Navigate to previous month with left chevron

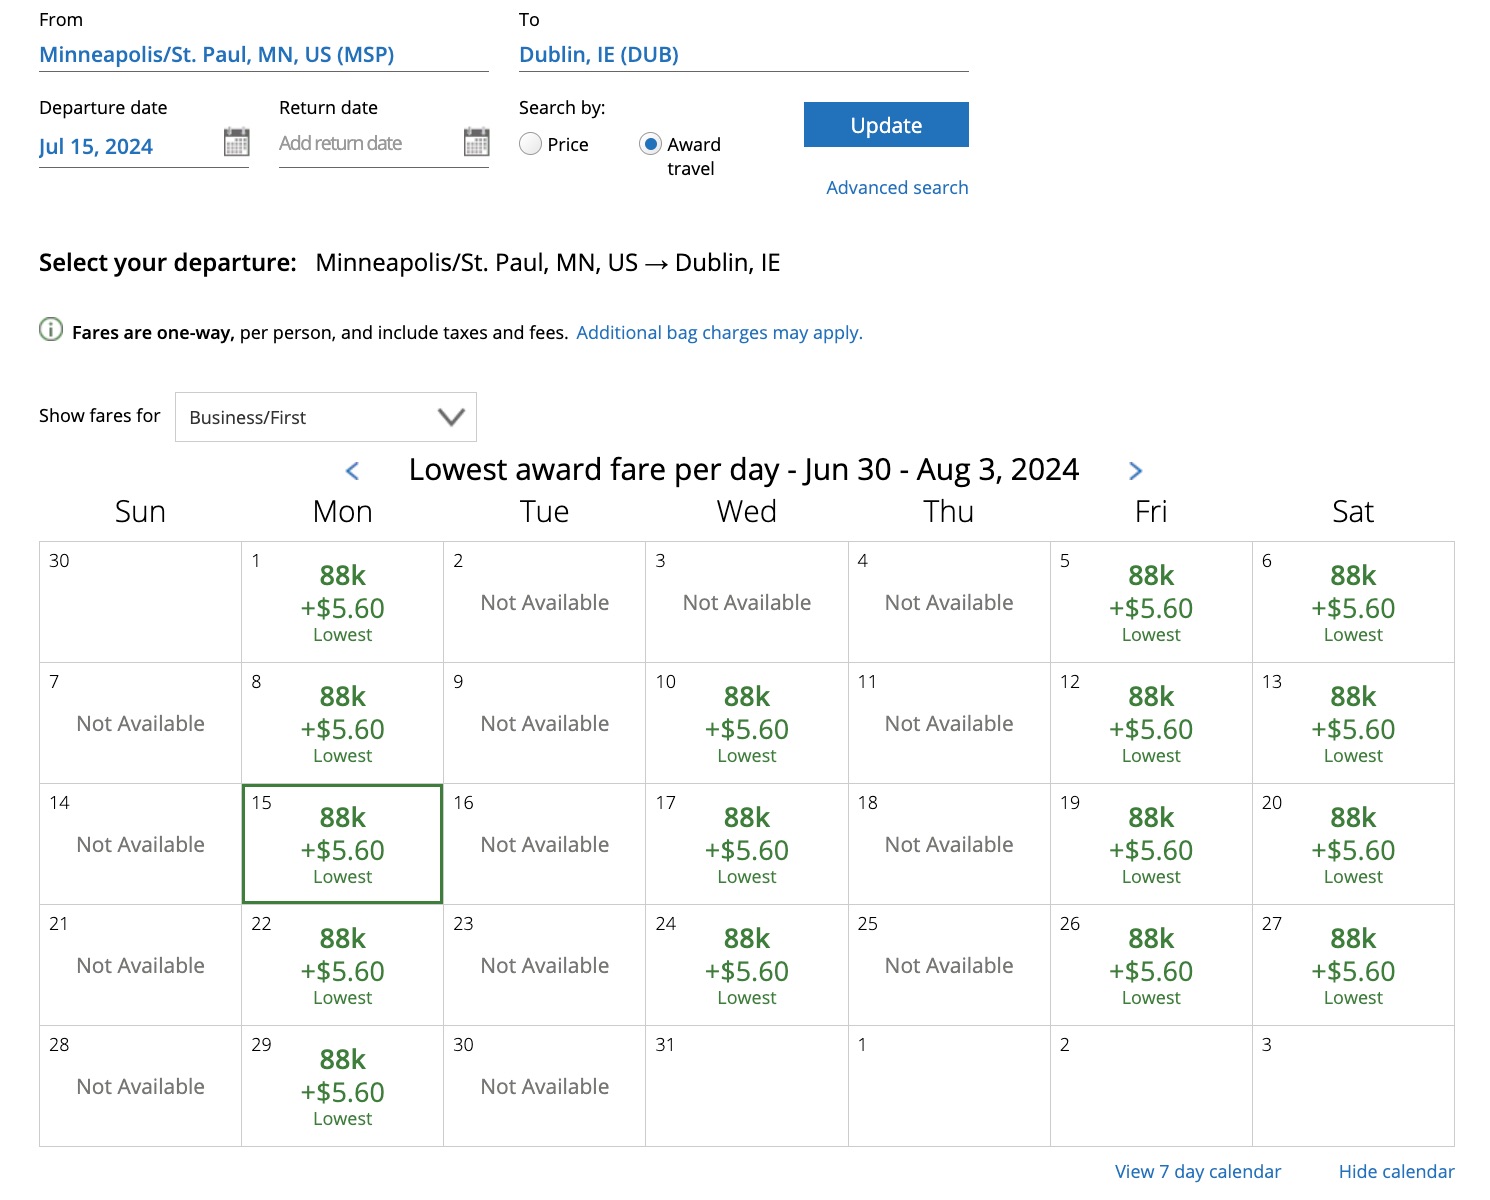coord(352,470)
